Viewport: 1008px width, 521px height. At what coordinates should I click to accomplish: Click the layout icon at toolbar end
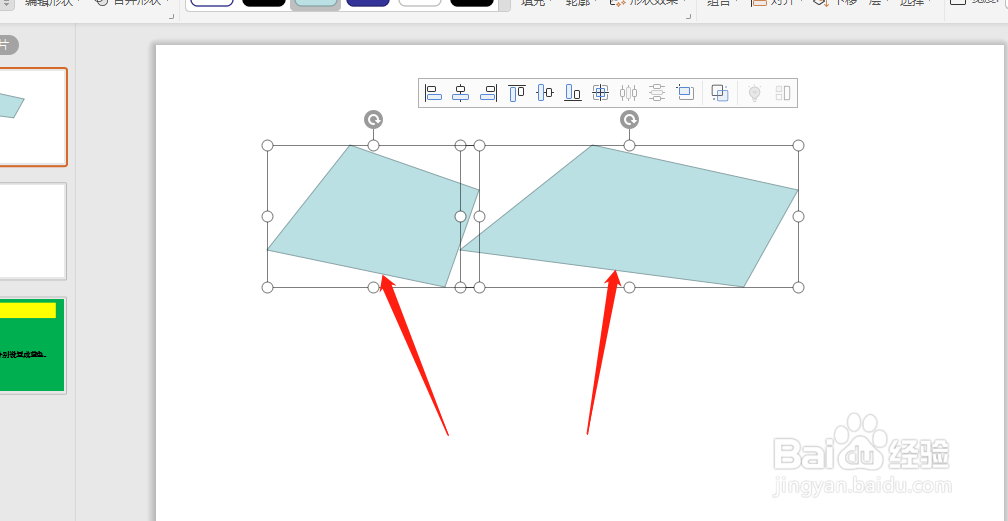783,93
